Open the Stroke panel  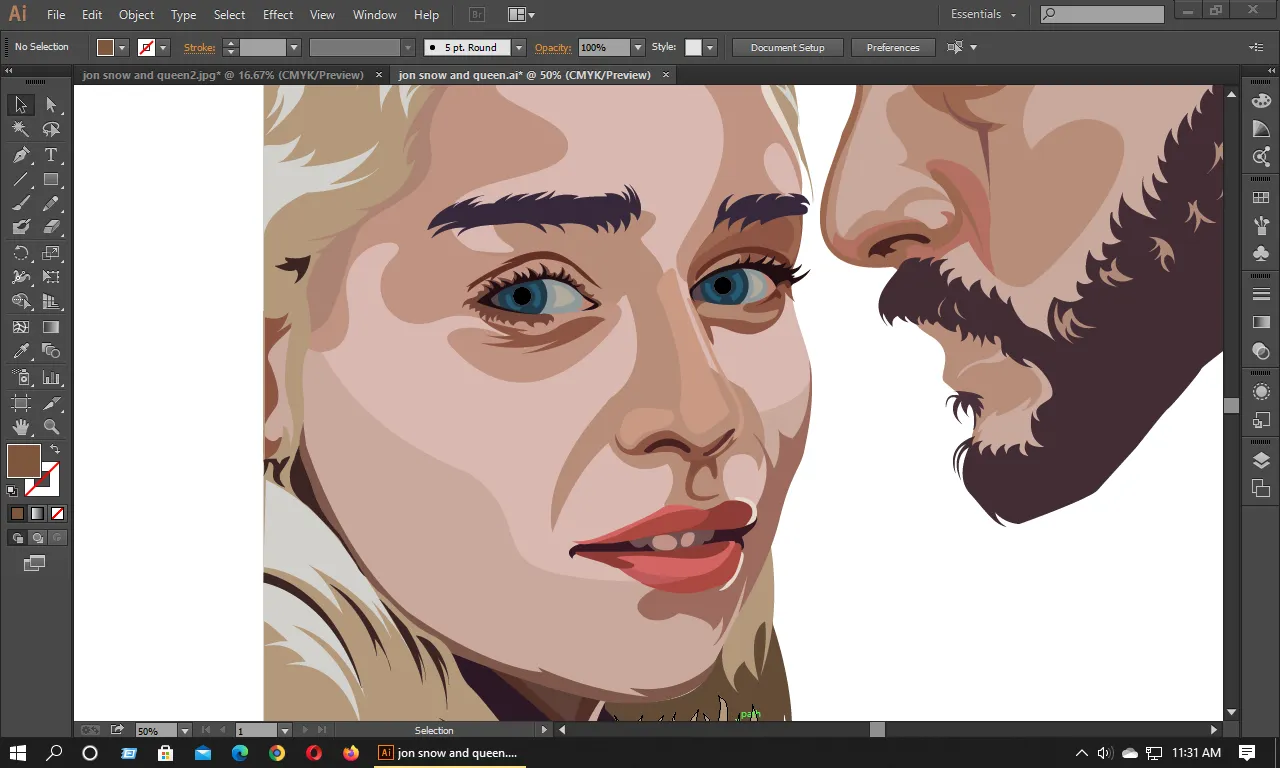click(1261, 295)
